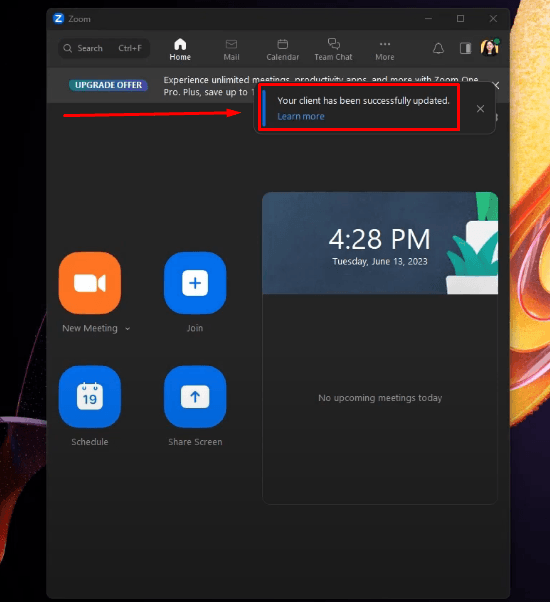Click the Zoom logo in title bar
This screenshot has width=550, height=602.
[58, 18]
